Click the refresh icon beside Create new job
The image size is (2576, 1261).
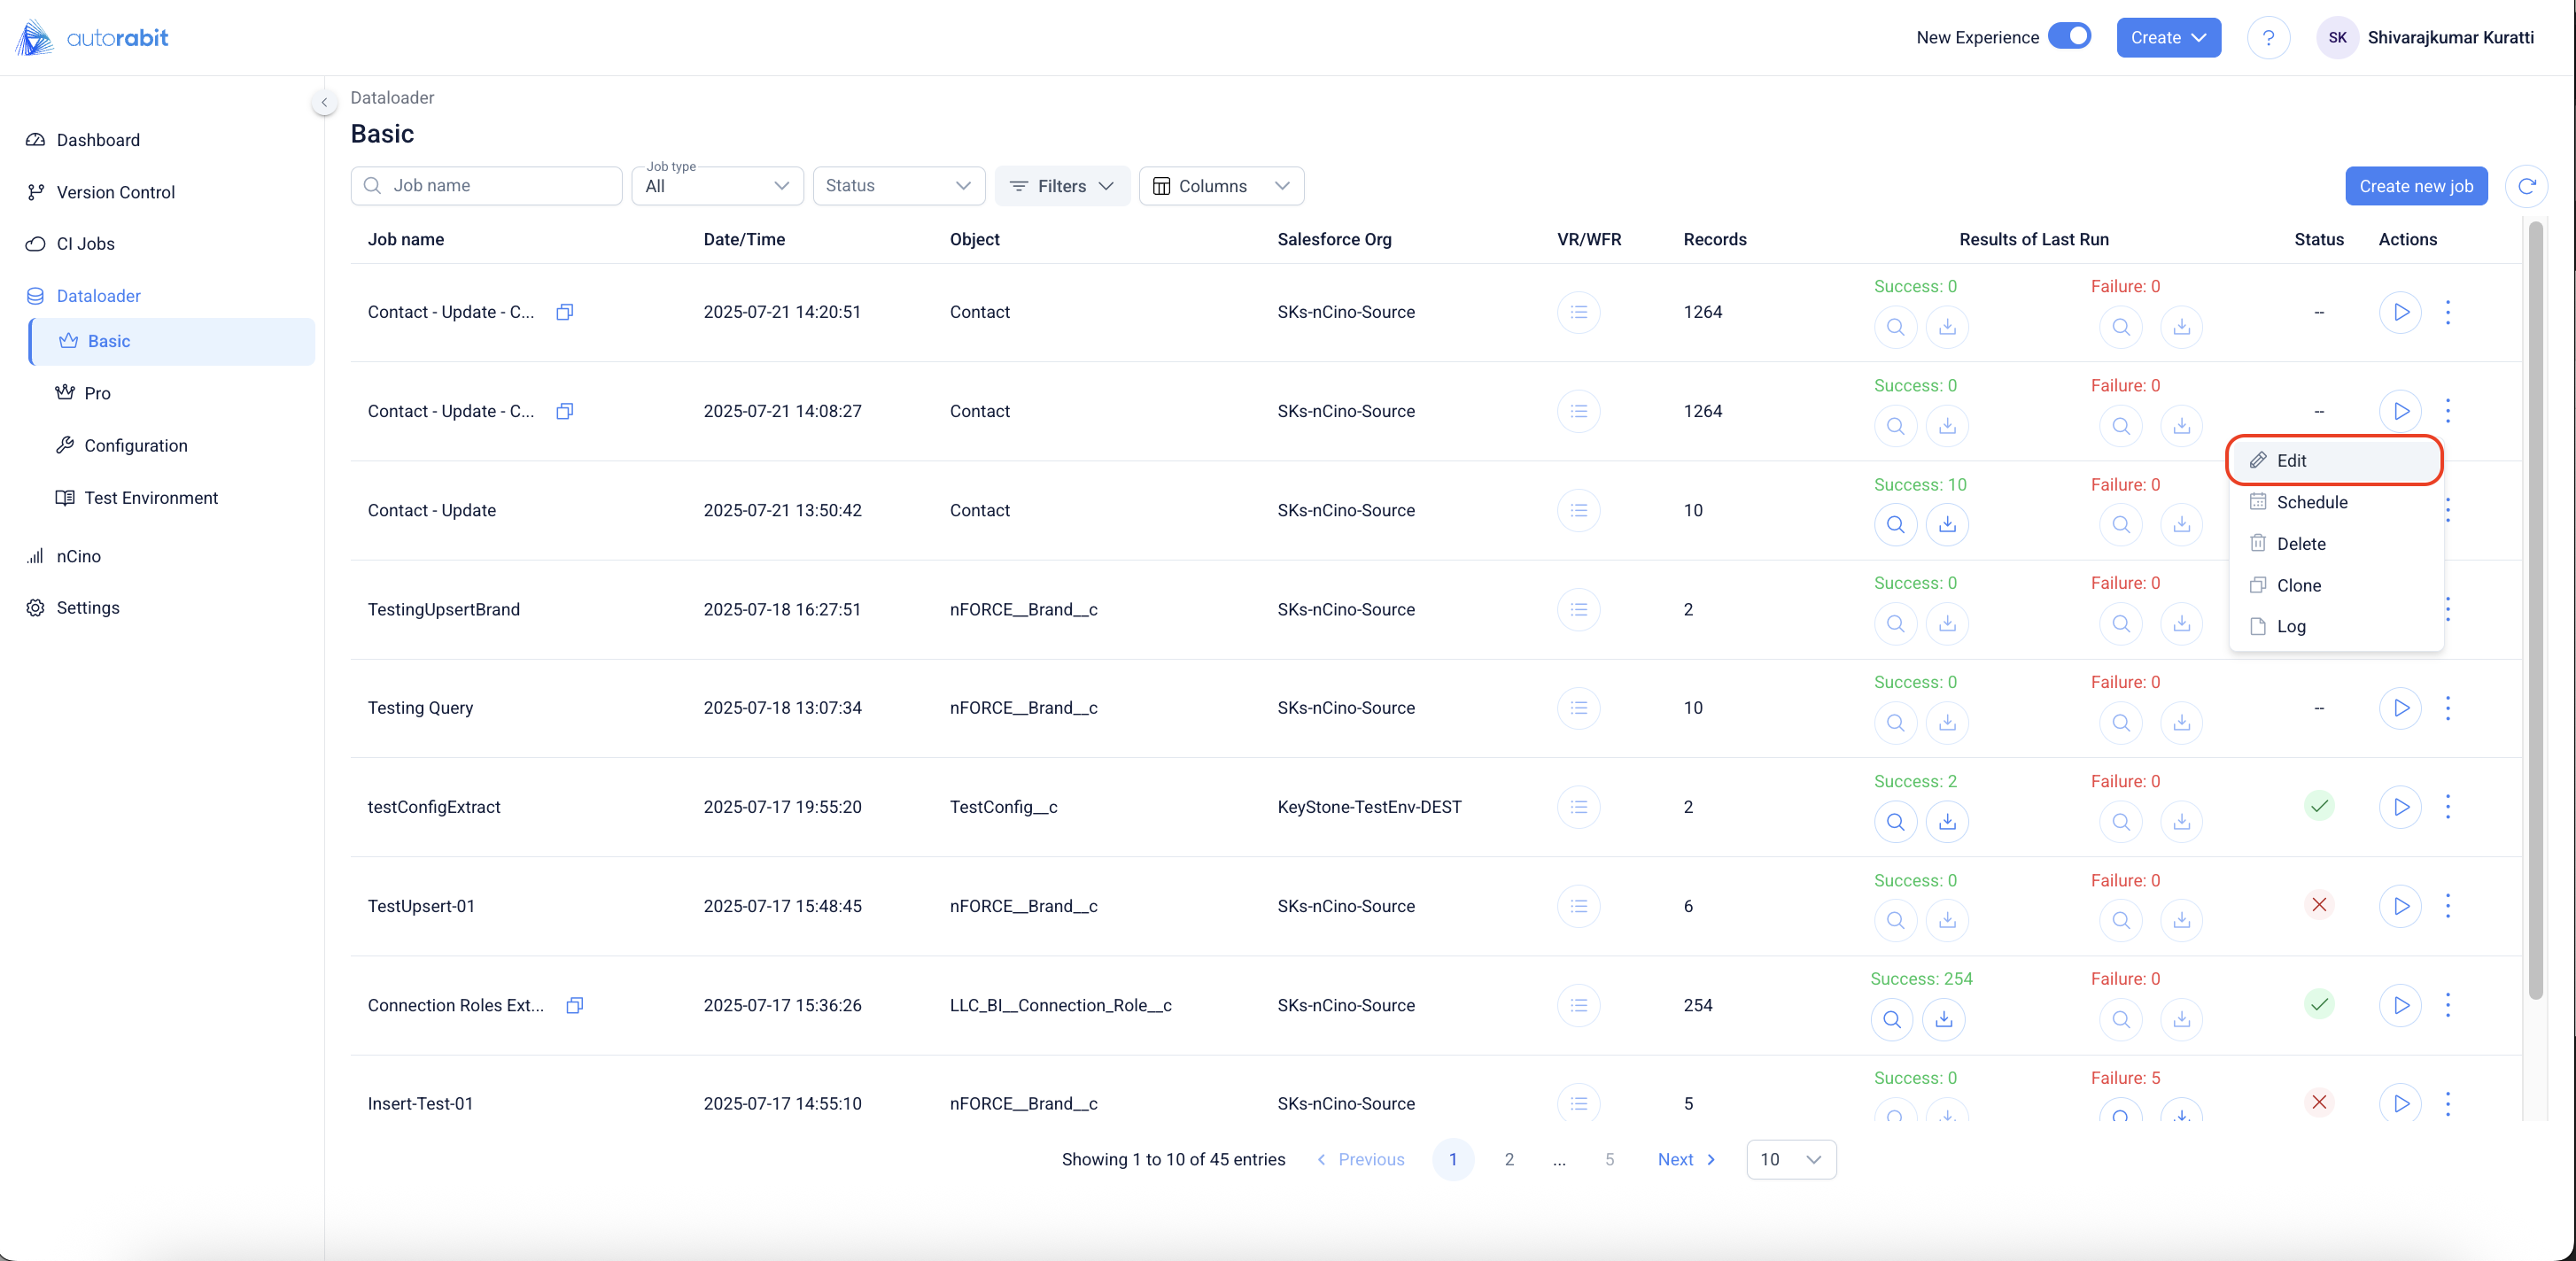(2526, 186)
